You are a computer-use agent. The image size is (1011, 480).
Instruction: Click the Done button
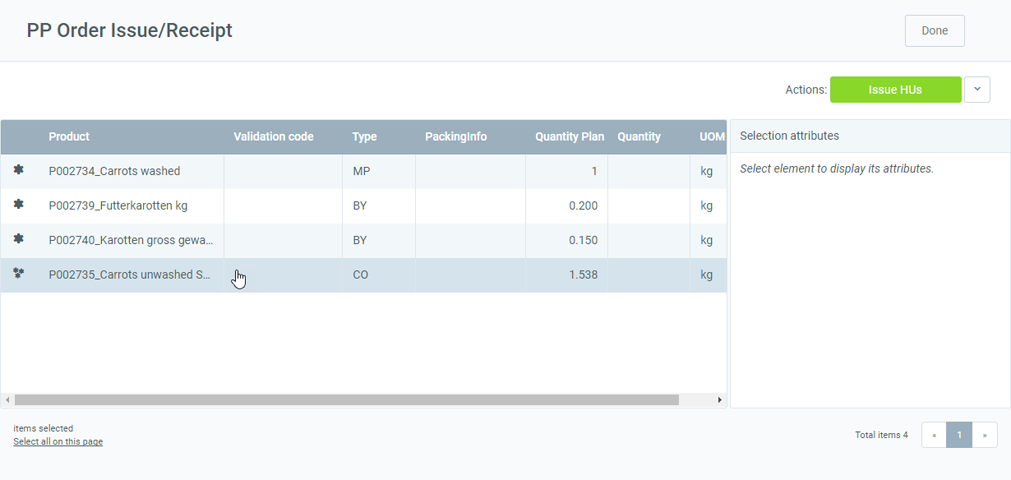point(934,31)
